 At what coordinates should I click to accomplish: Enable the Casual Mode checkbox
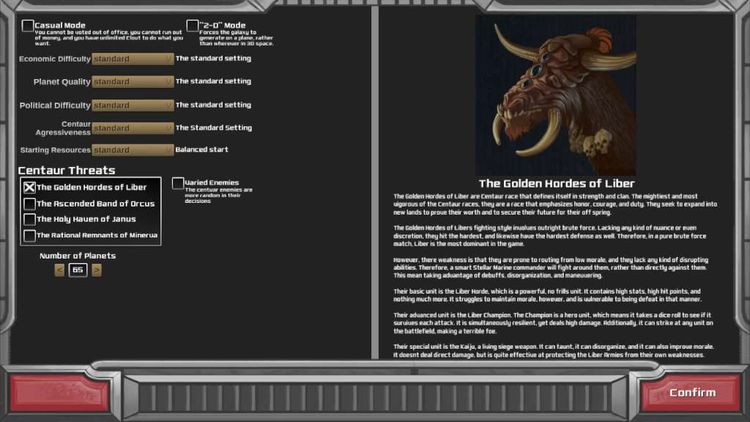[28, 25]
